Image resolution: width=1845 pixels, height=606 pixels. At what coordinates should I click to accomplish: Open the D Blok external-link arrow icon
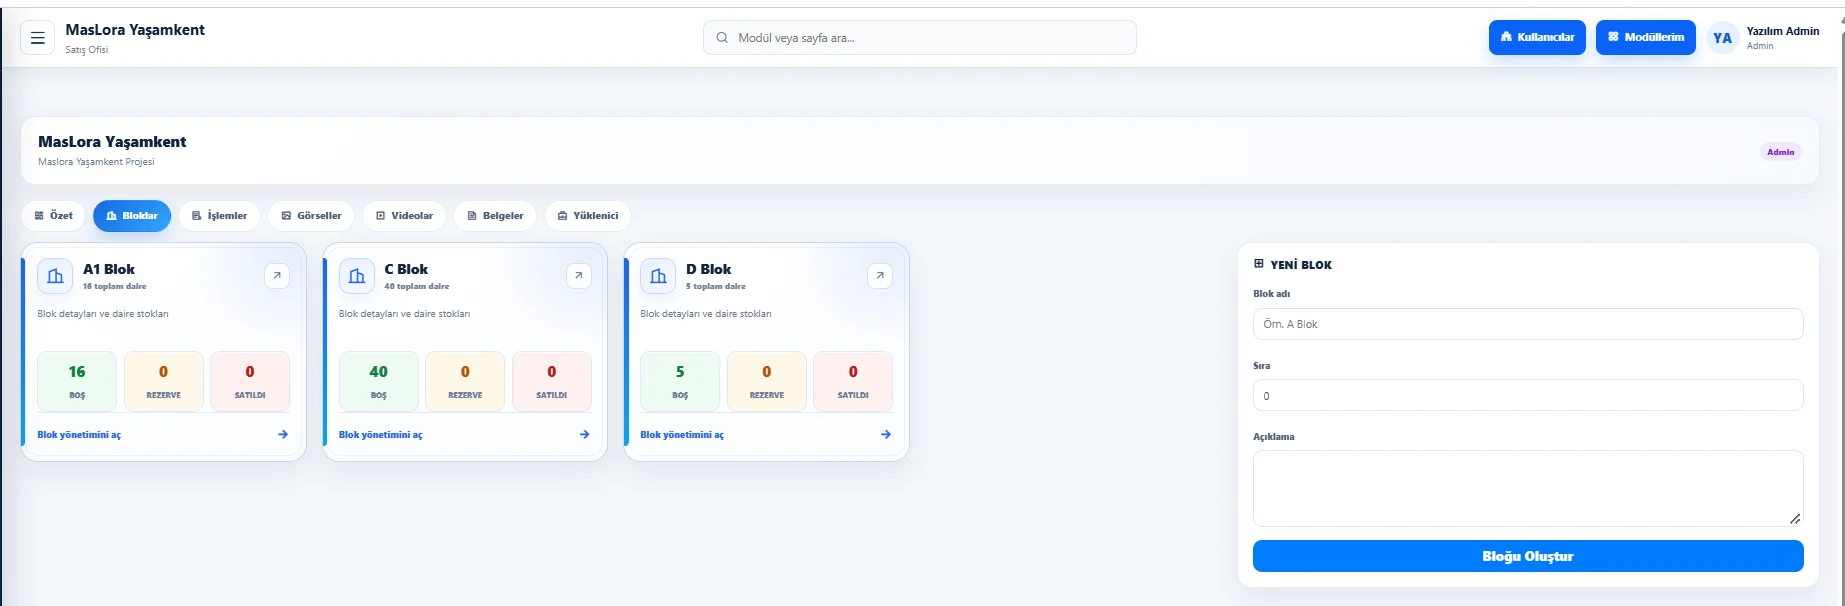pos(880,276)
